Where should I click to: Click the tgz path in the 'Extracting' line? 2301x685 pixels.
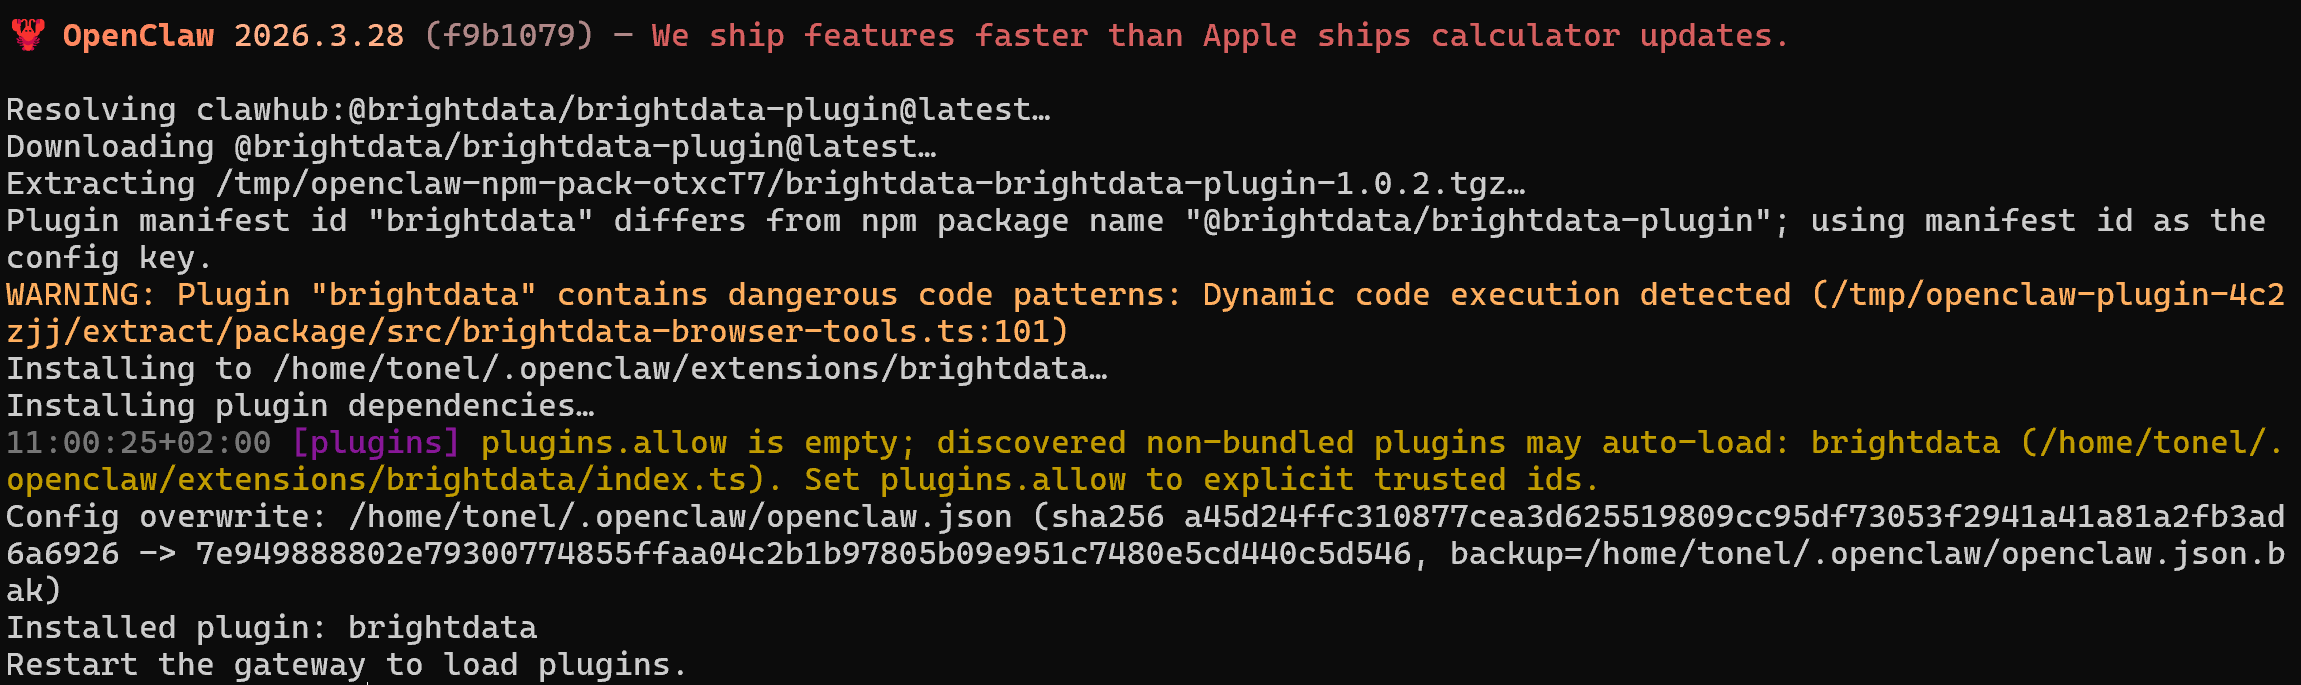(x=870, y=183)
